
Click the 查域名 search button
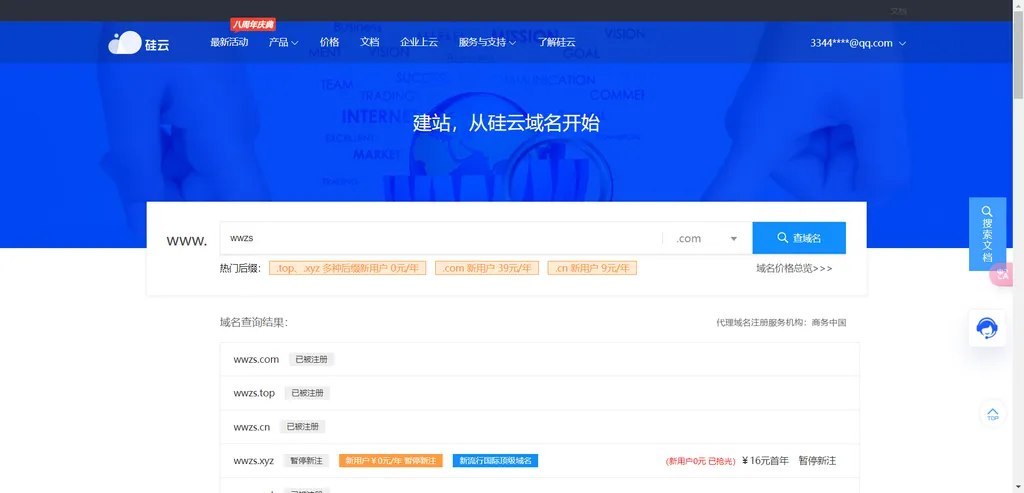point(799,238)
